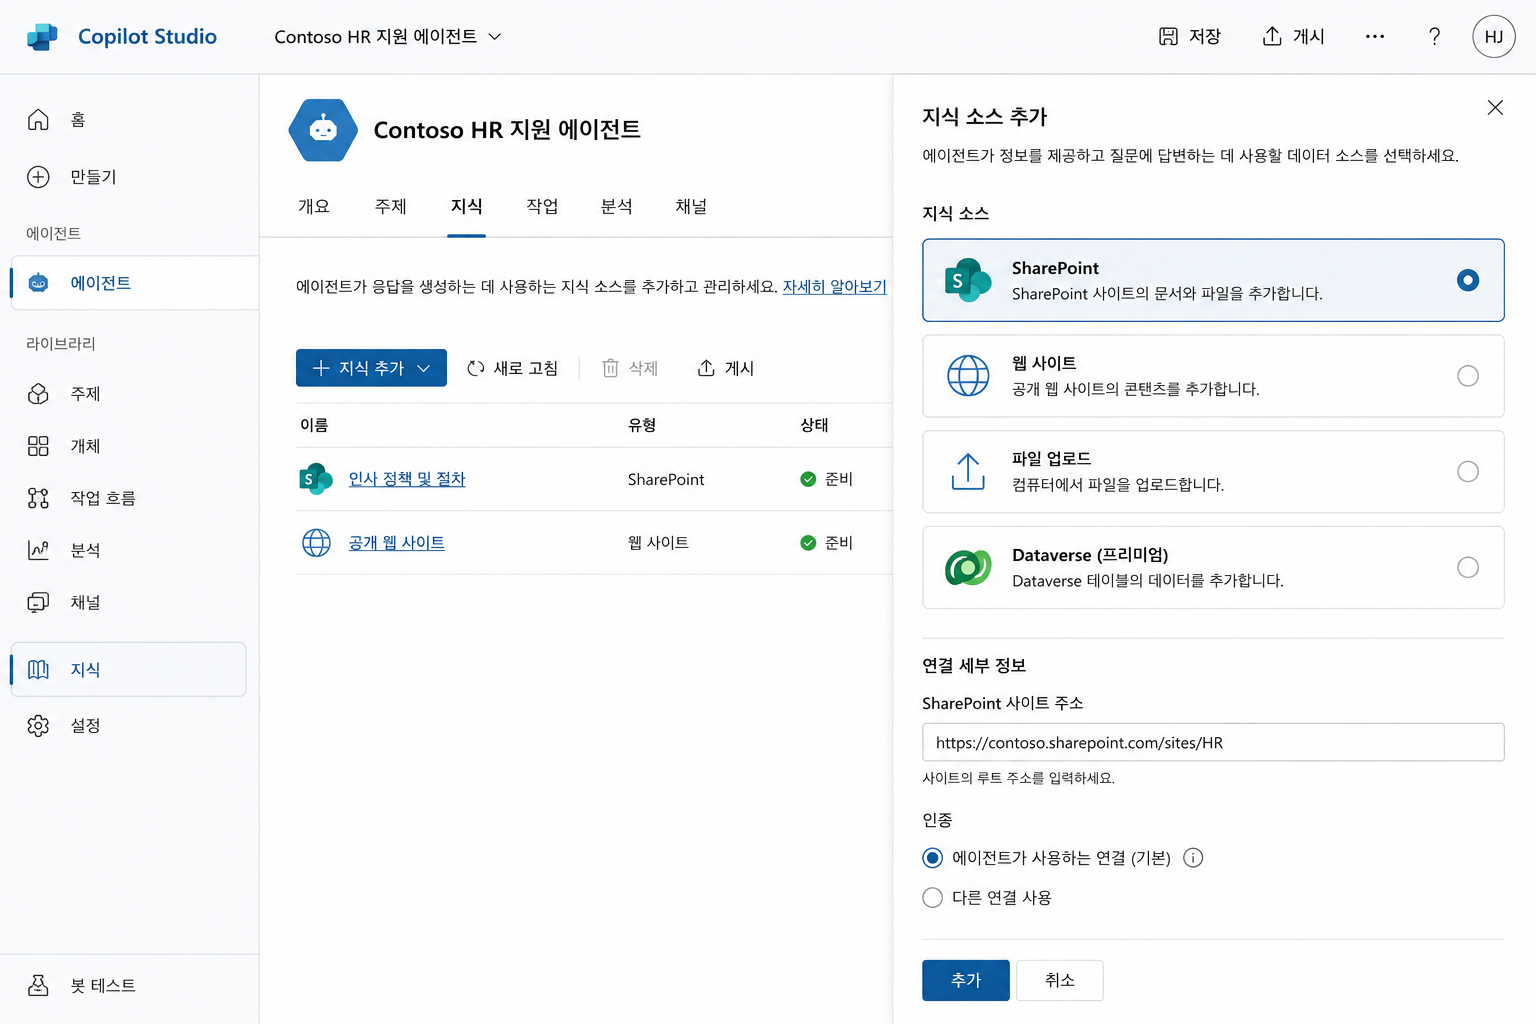
Task: Open the 채널 icon in sidebar
Action: click(38, 602)
